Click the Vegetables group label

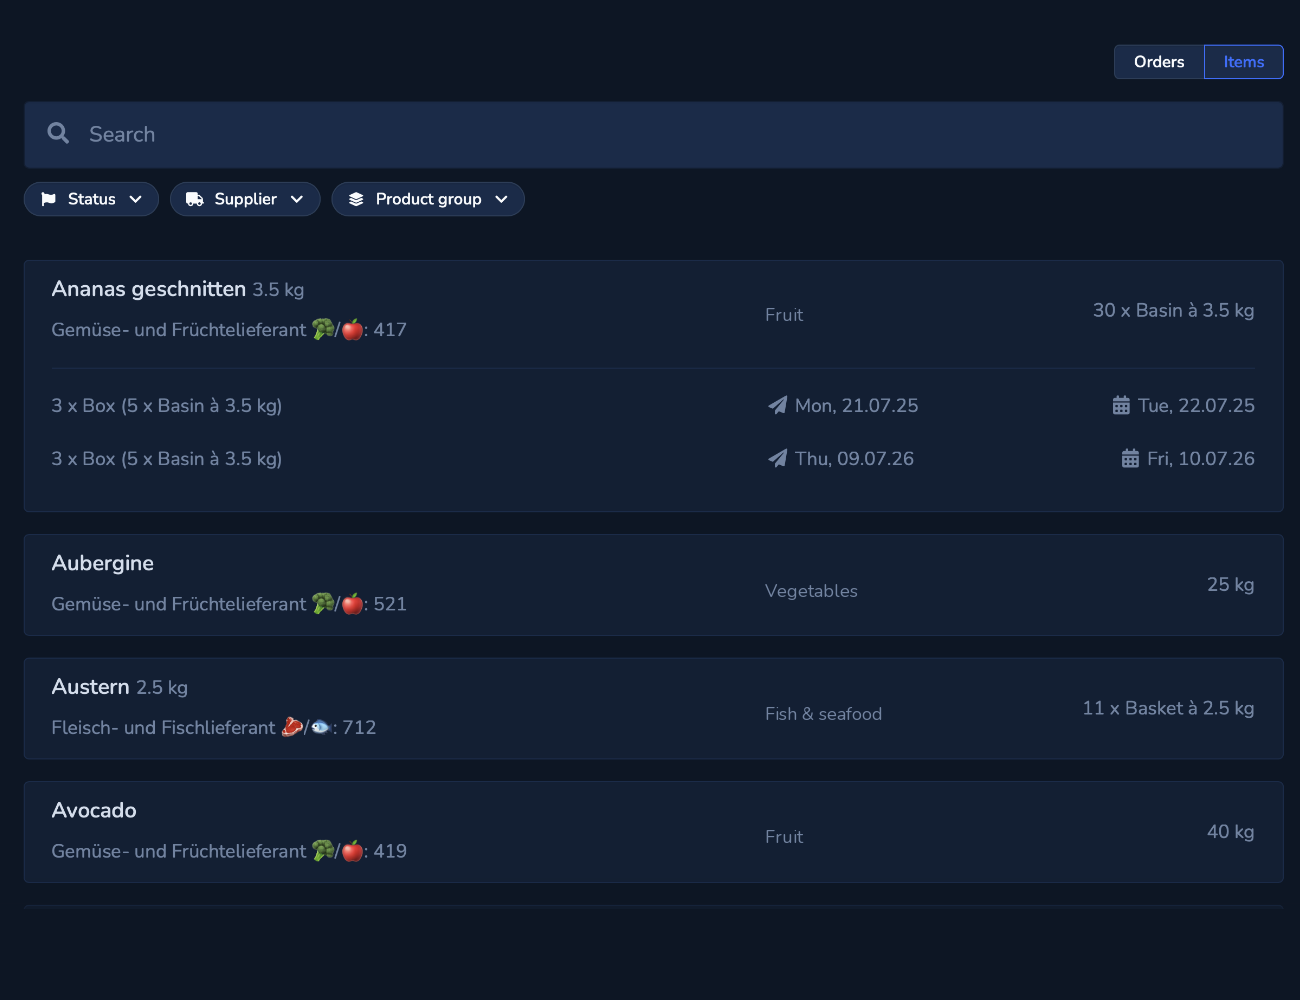(x=812, y=591)
